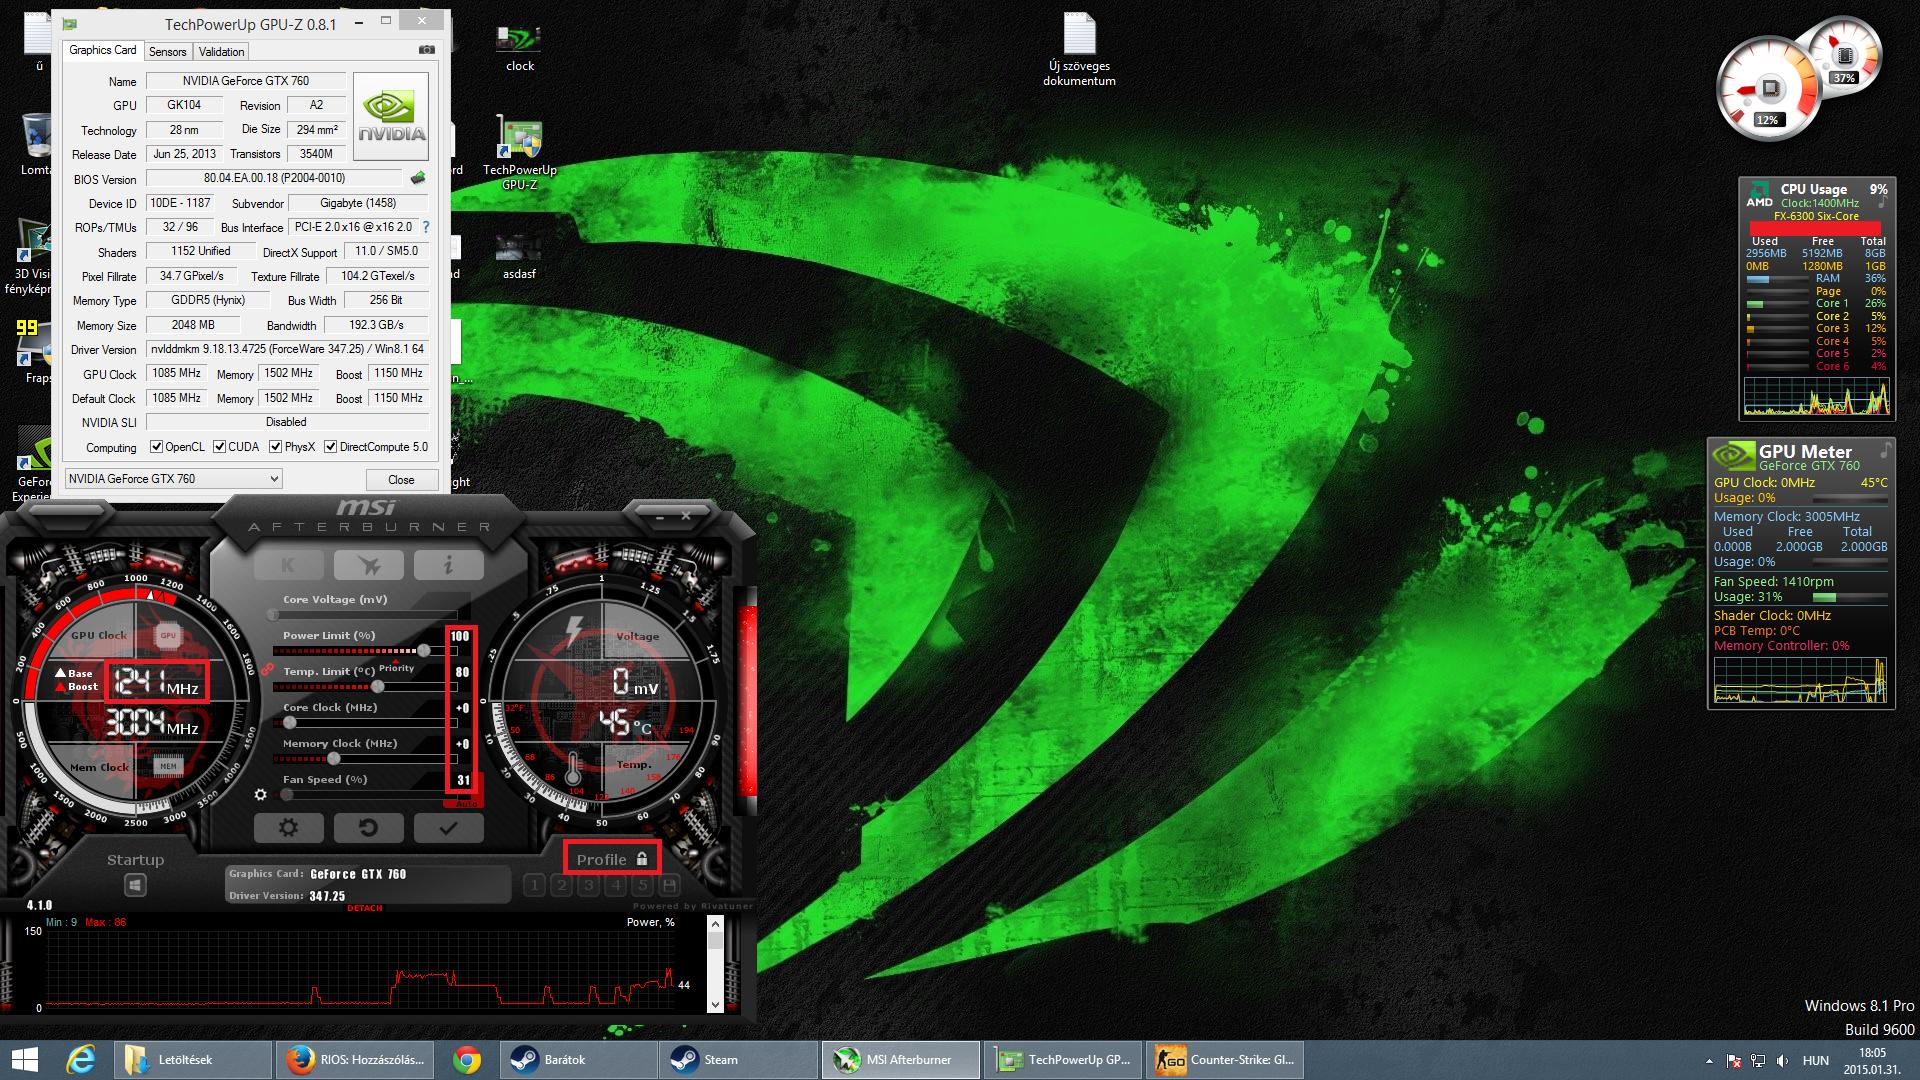Switch to Sensors tab

[x=167, y=51]
